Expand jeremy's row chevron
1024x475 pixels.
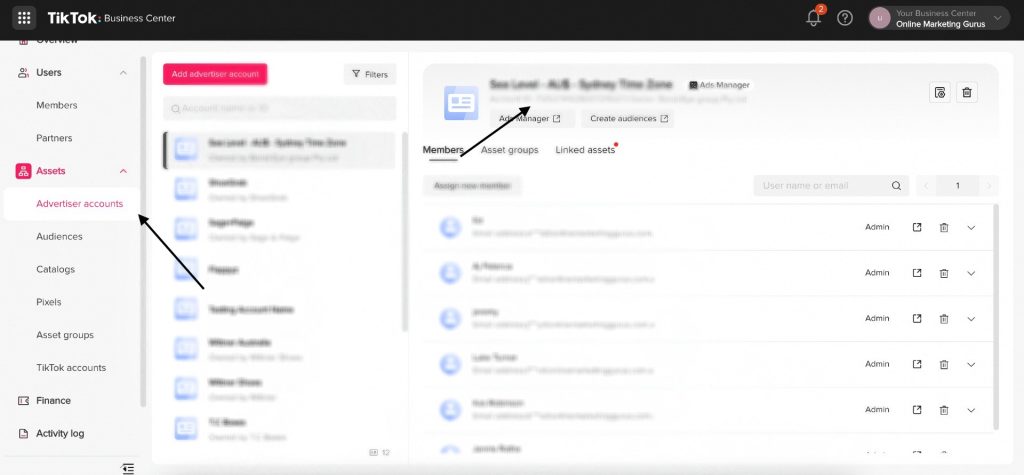[x=971, y=319]
